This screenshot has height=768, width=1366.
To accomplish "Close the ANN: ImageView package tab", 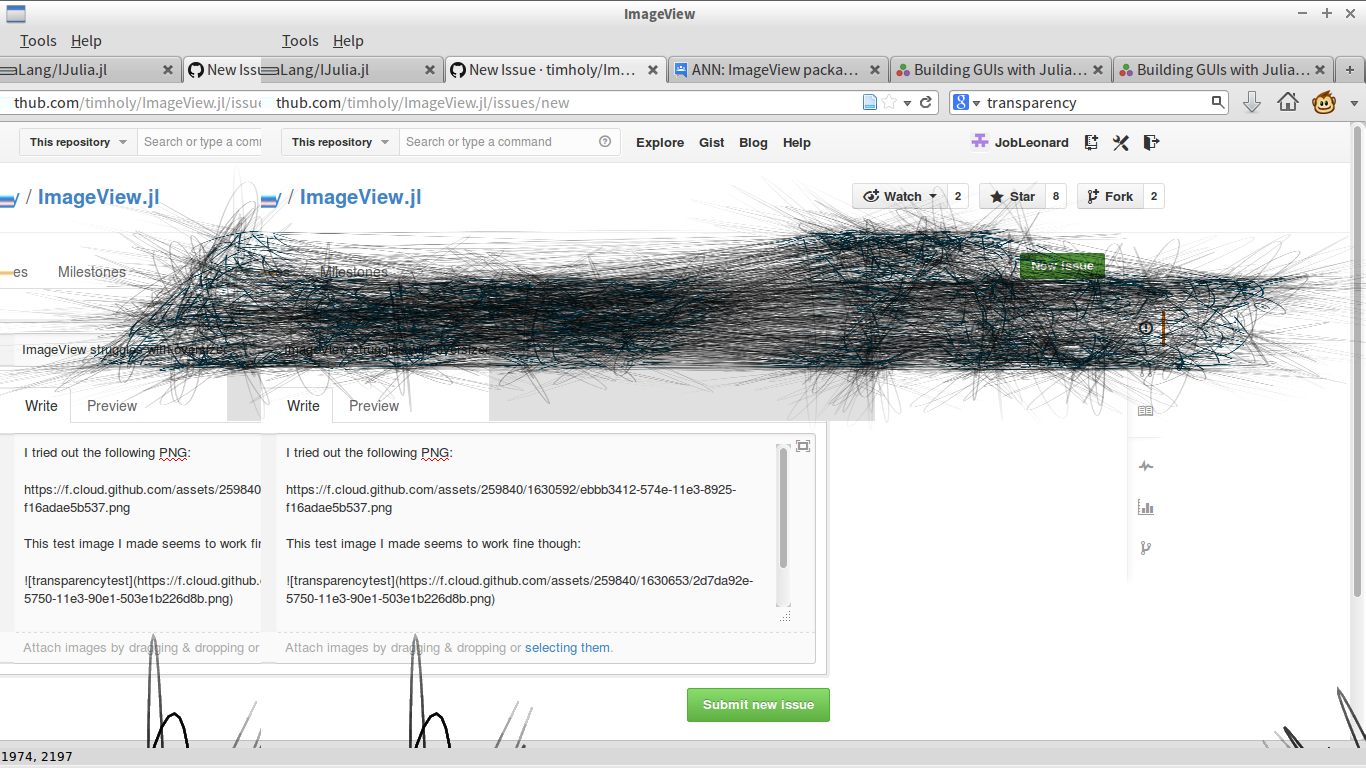I will [875, 70].
